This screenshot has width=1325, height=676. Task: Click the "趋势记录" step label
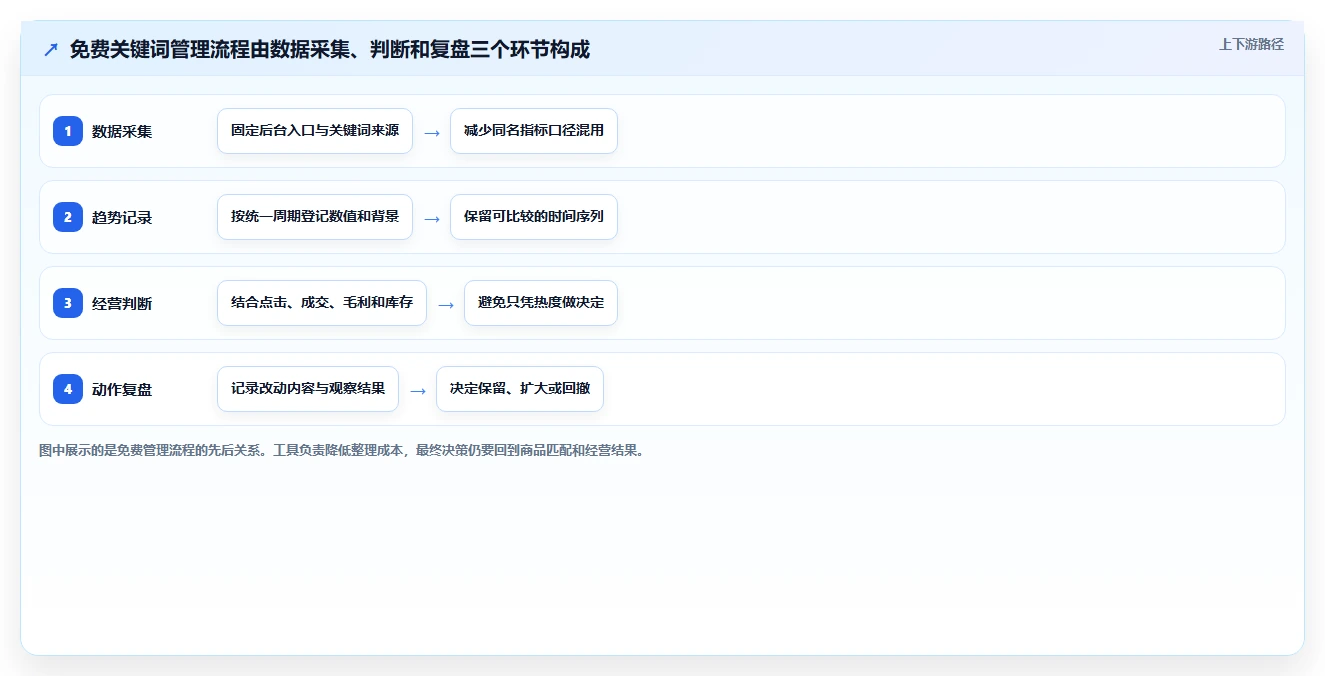click(x=122, y=217)
